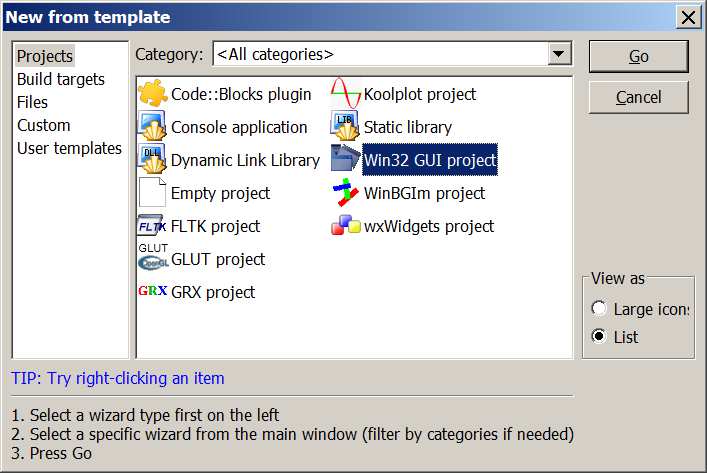Click the Win32 GUI project folder icon
Screen dimensions: 707x473
tap(345, 159)
